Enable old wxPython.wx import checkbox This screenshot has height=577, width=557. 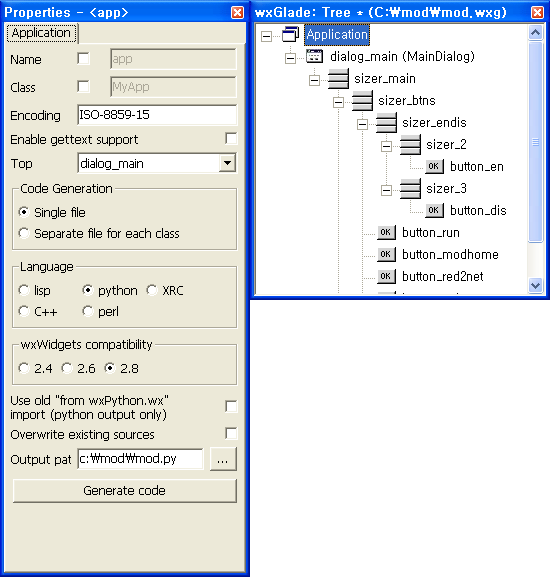[231, 407]
